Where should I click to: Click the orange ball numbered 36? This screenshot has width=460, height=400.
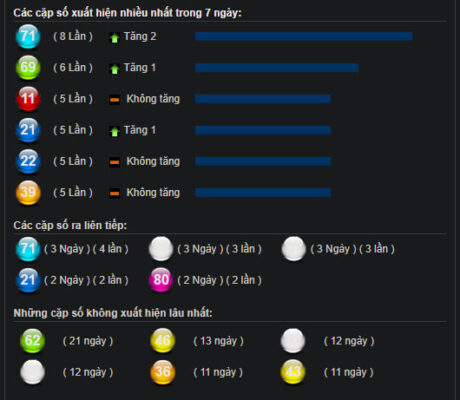click(163, 372)
